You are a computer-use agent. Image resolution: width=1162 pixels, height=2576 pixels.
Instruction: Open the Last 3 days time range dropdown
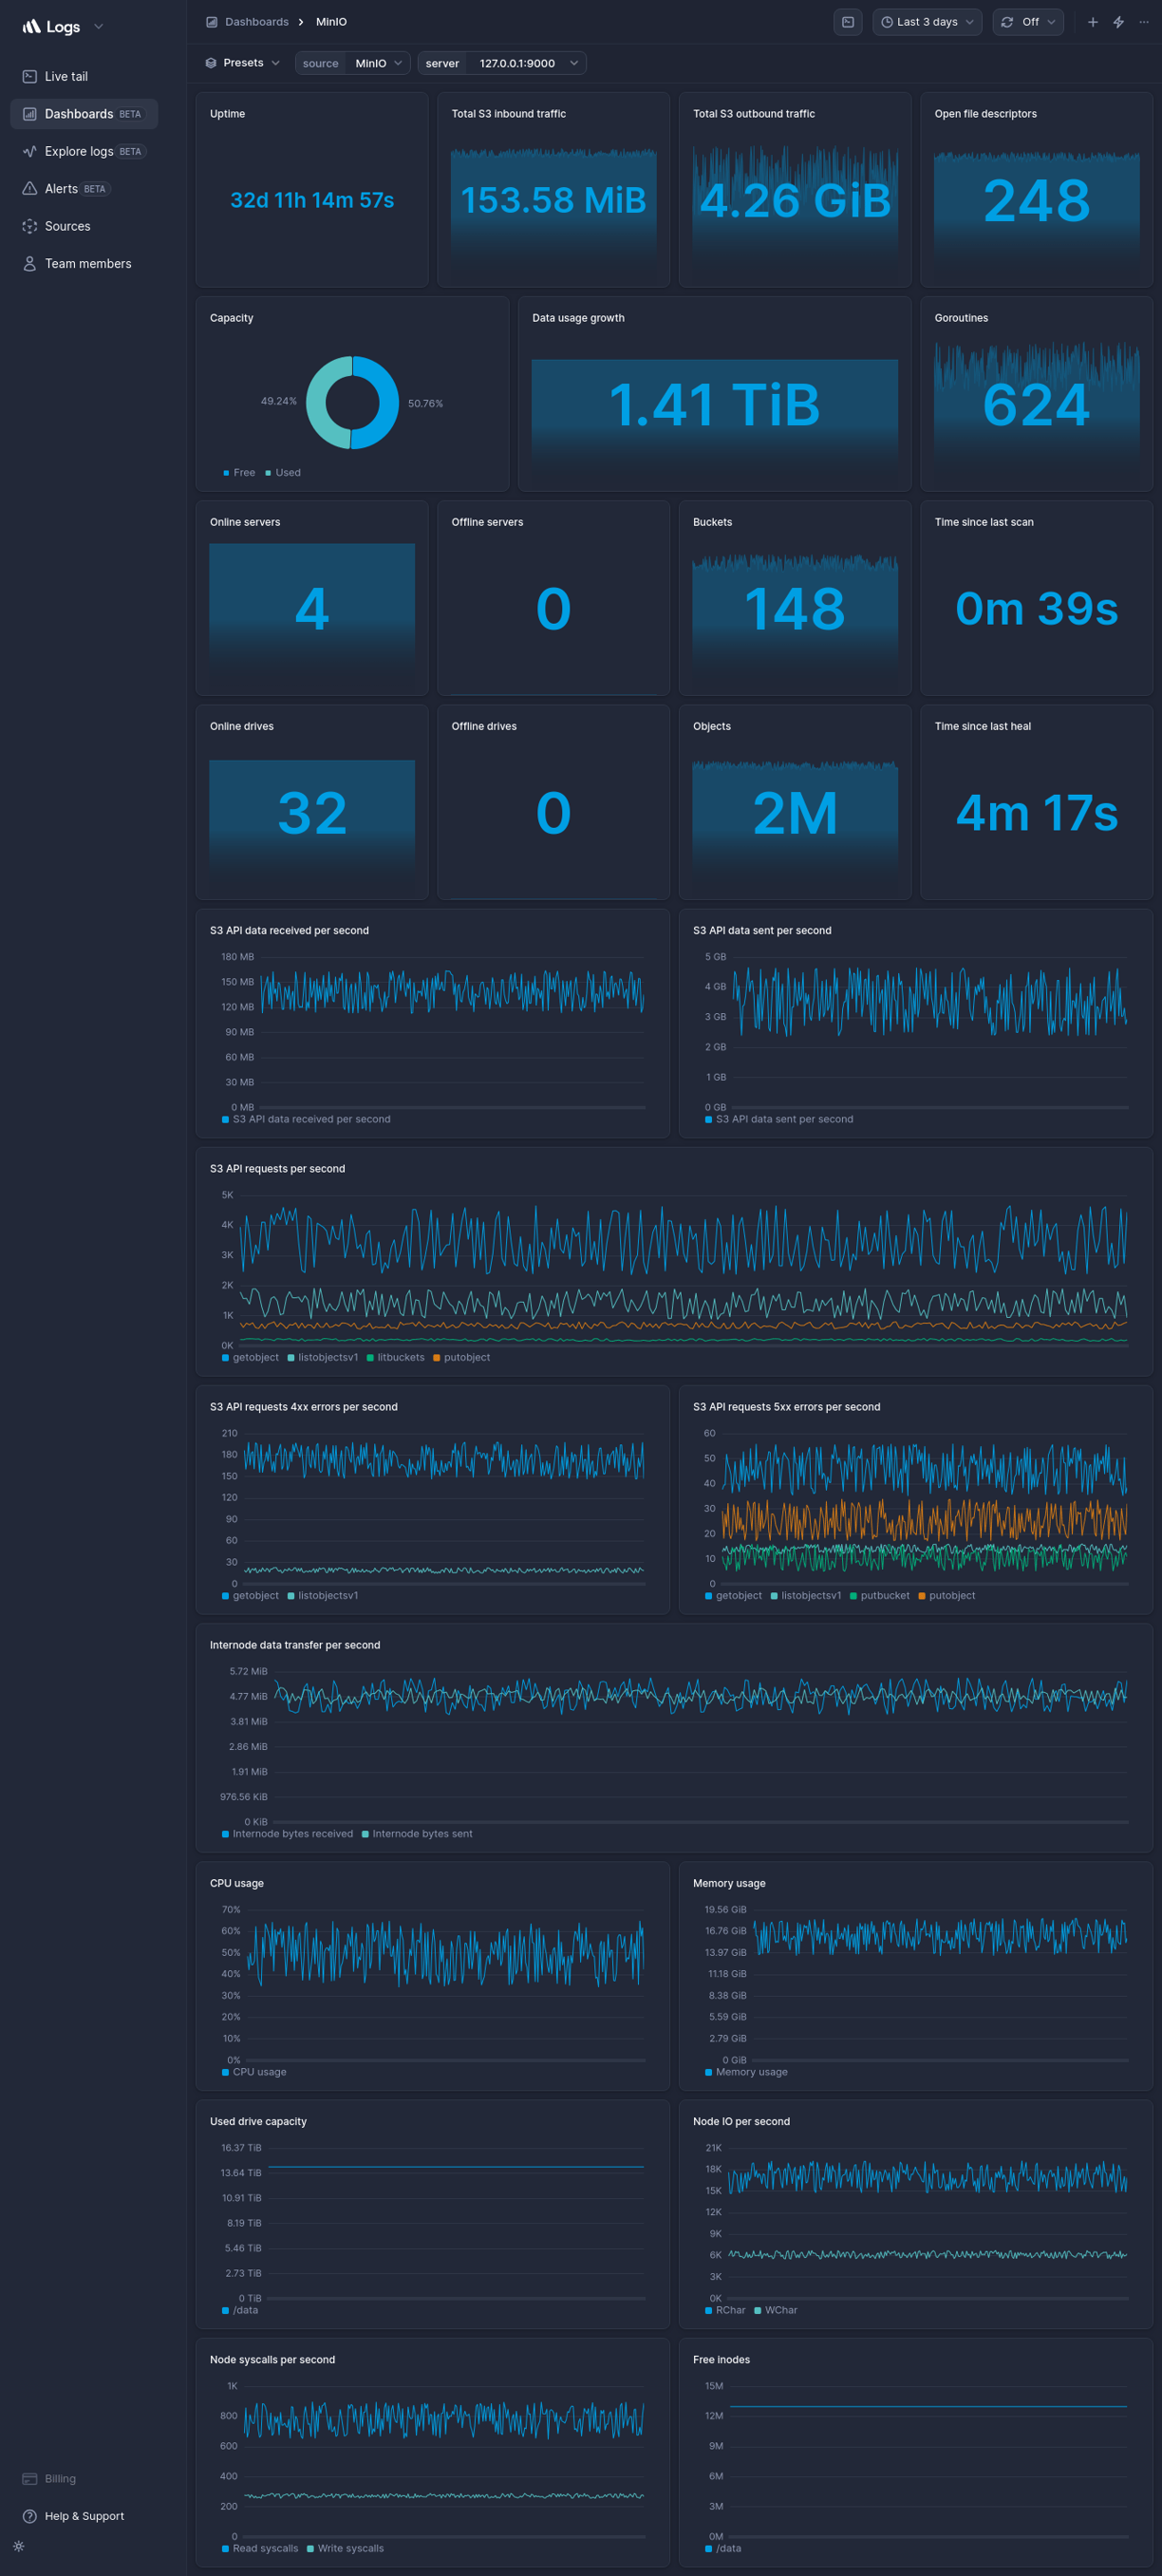tap(927, 22)
